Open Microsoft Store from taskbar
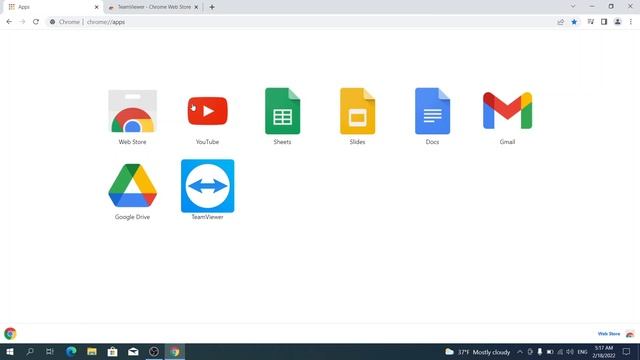The width and height of the screenshot is (640, 360). coord(113,352)
